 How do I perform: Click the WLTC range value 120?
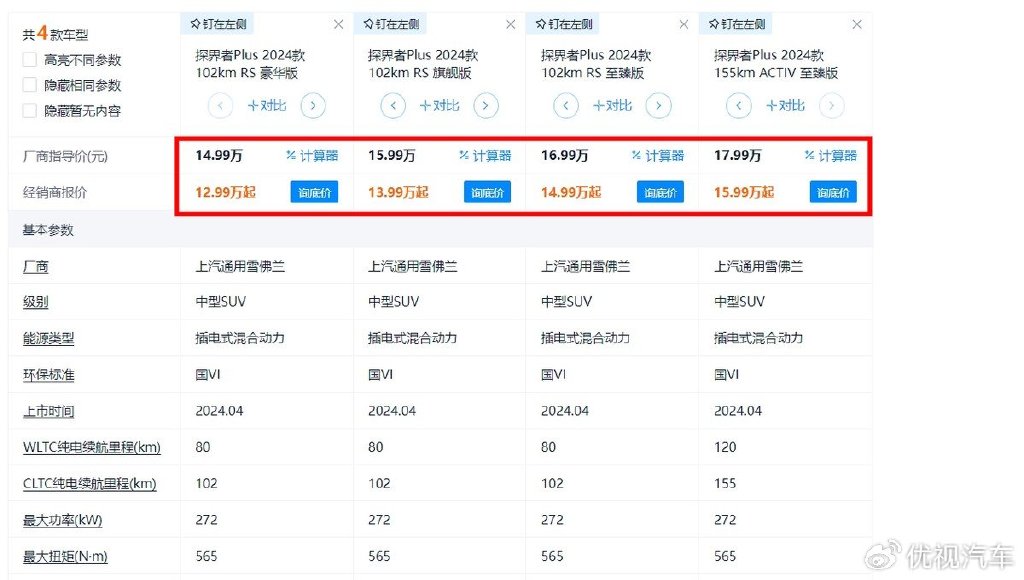[x=725, y=447]
